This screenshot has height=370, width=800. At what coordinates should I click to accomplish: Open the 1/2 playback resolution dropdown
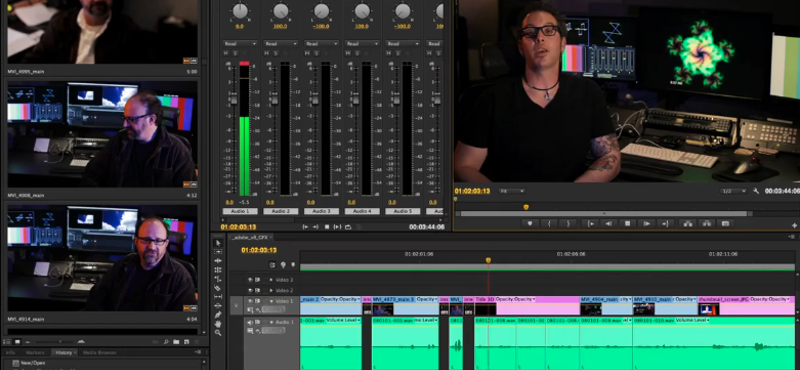point(733,191)
